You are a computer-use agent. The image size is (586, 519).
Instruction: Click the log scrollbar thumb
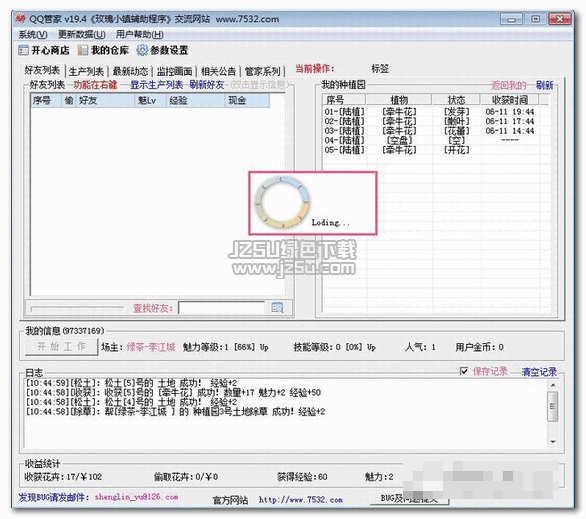pyautogui.click(x=553, y=407)
